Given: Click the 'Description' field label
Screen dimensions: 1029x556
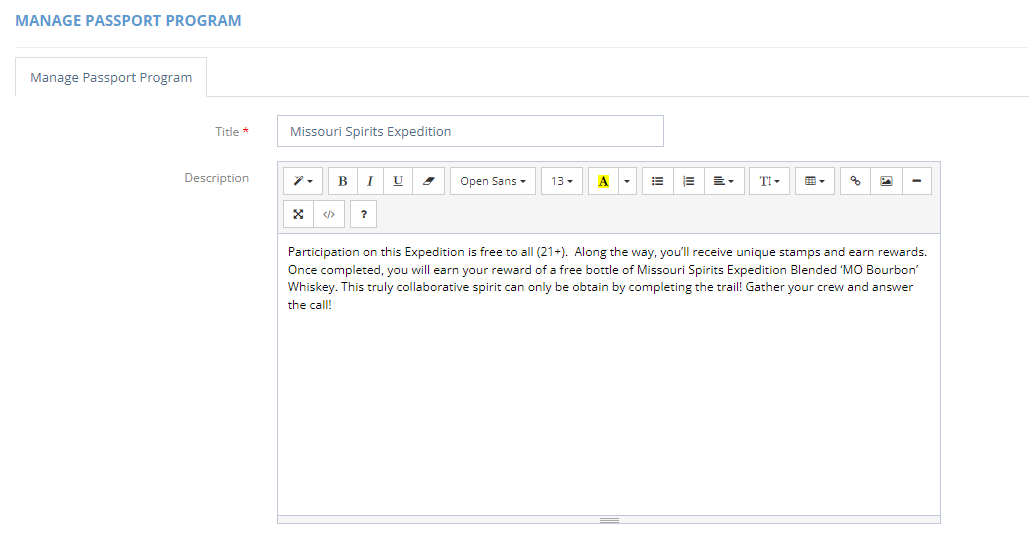Looking at the screenshot, I should pos(217,178).
